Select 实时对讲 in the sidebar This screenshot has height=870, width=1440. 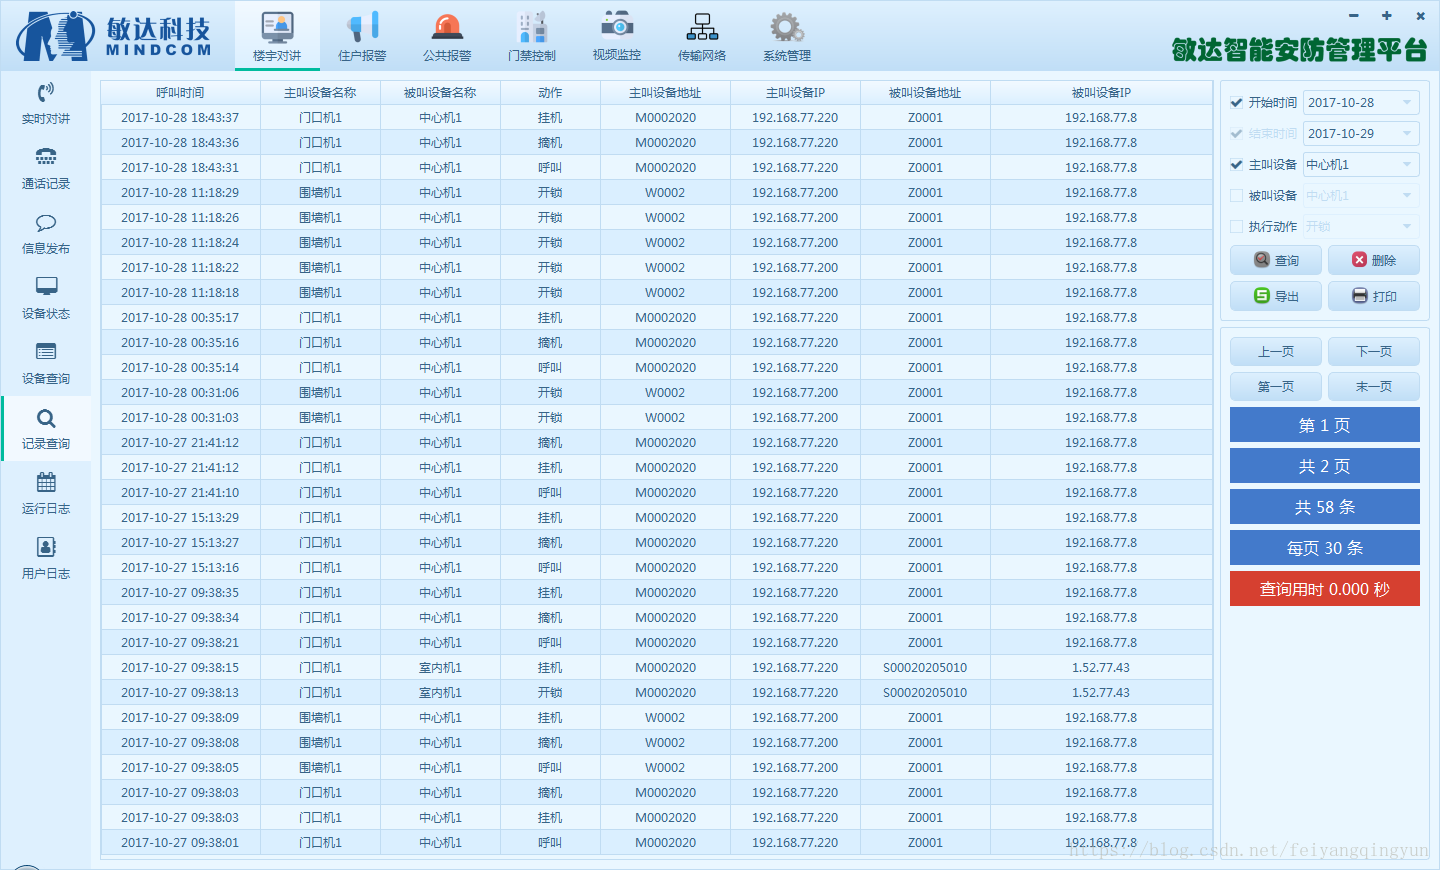(46, 104)
